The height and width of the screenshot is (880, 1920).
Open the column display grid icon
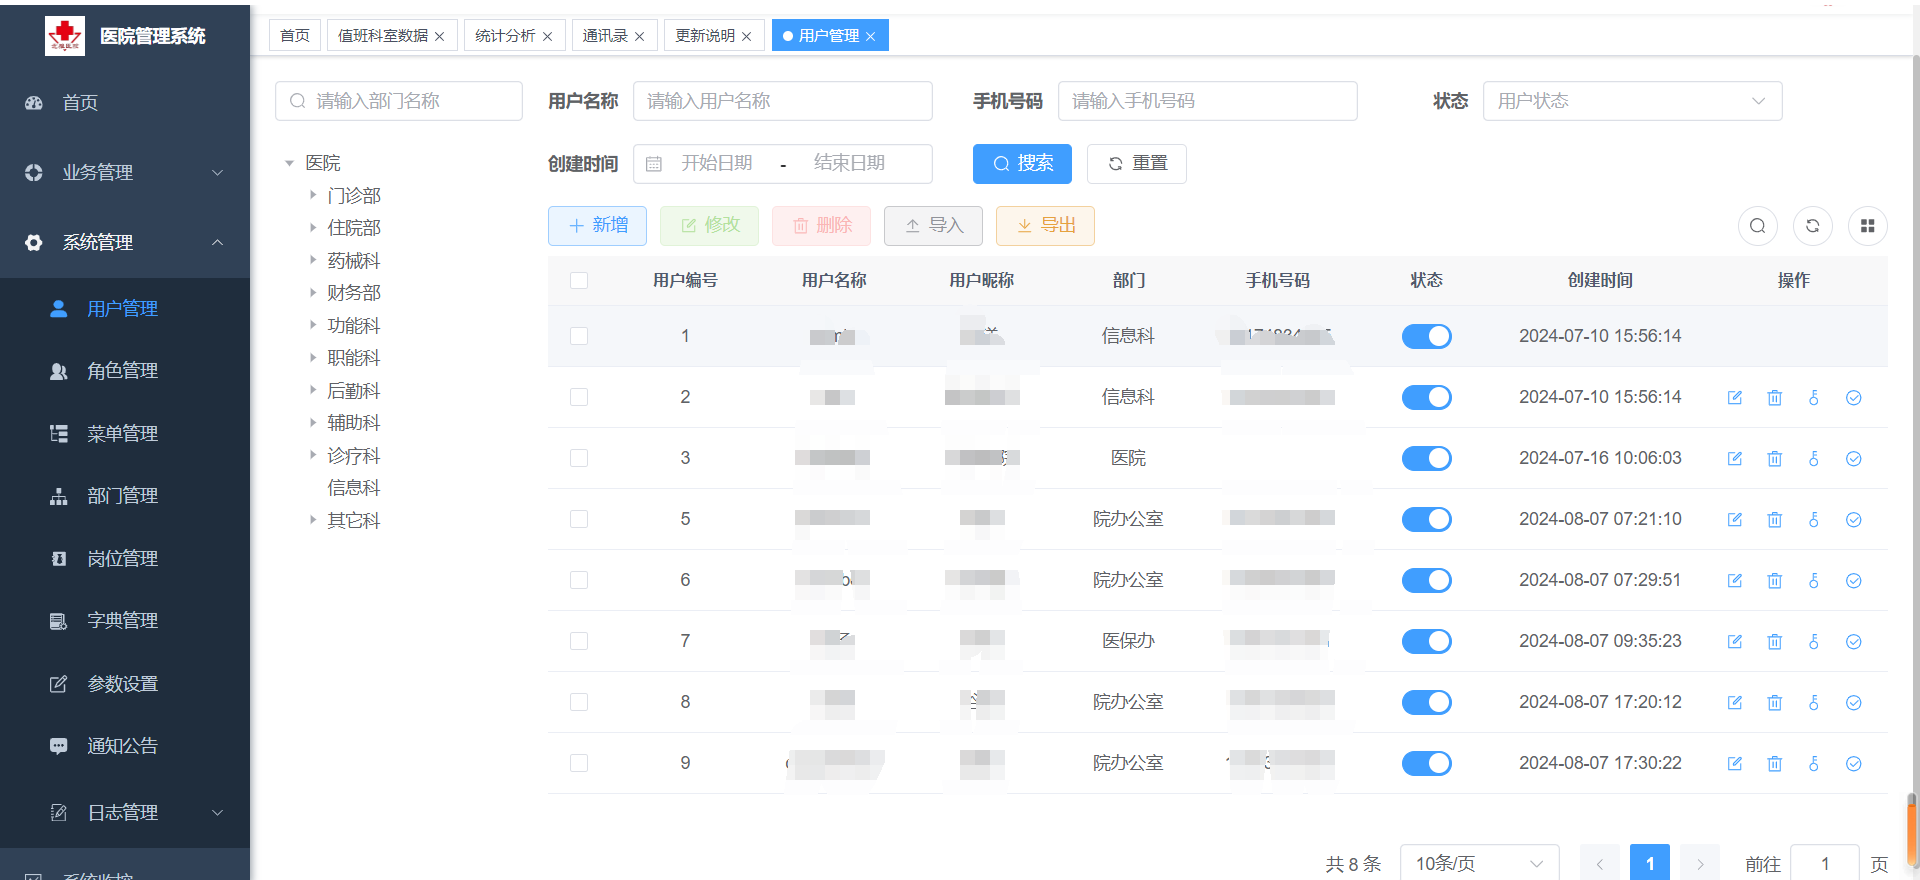pos(1867,226)
